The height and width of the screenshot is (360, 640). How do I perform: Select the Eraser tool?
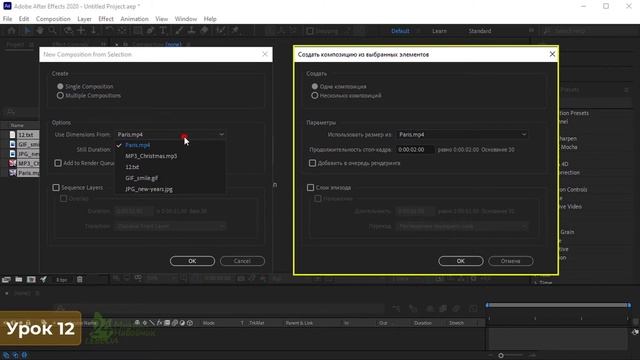[x=204, y=31]
